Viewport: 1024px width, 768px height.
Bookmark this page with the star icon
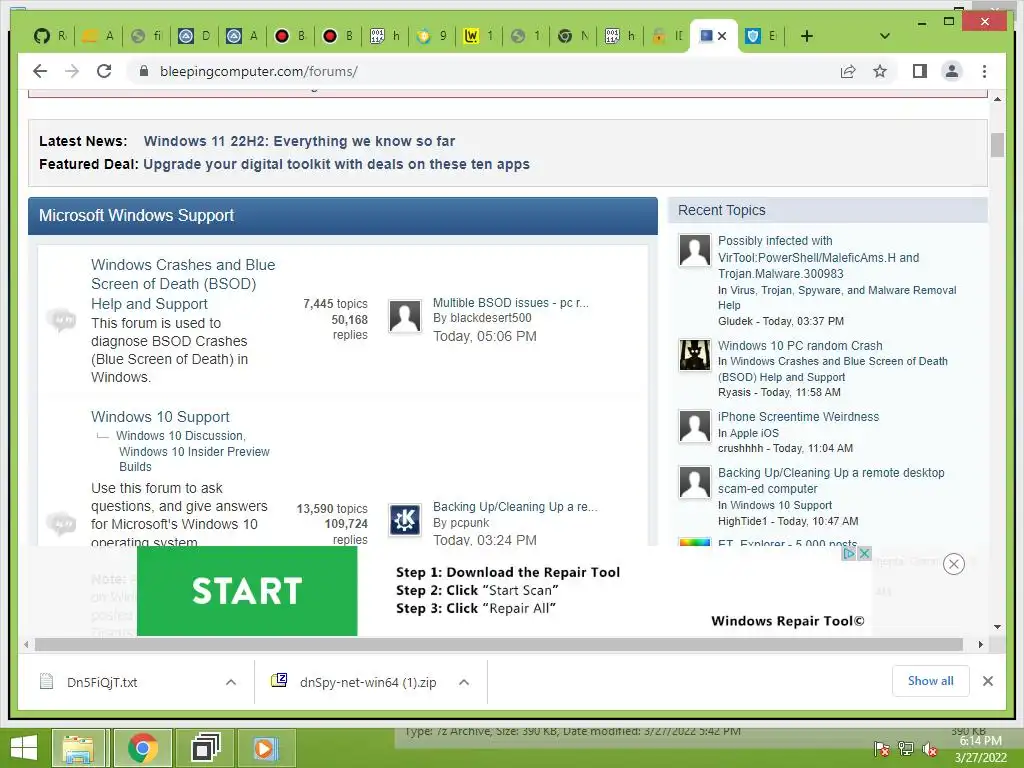pos(880,71)
